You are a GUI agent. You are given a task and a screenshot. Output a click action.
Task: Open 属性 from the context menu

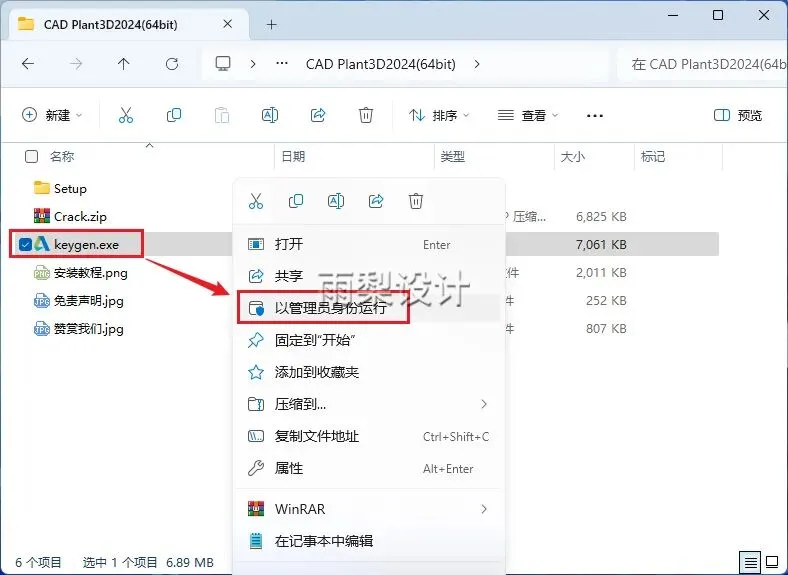[x=369, y=468]
